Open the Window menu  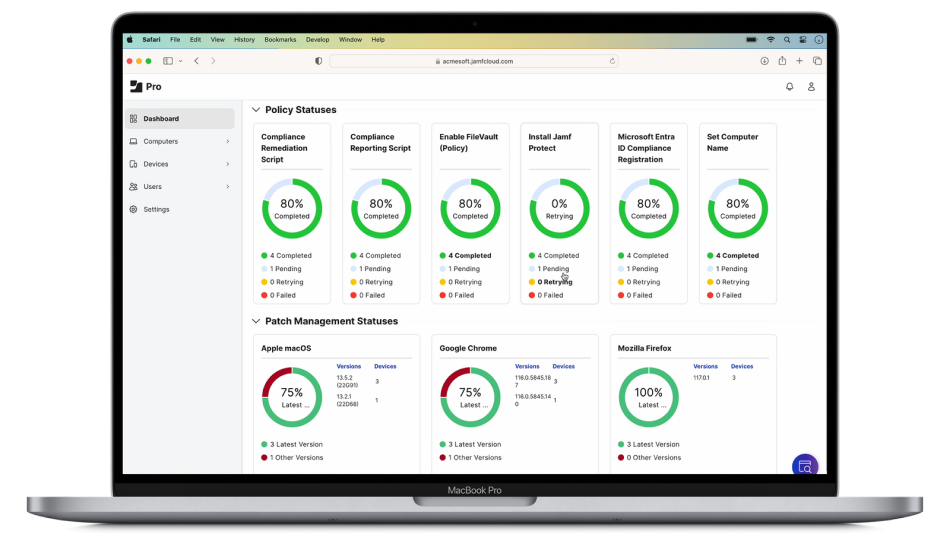pyautogui.click(x=350, y=39)
